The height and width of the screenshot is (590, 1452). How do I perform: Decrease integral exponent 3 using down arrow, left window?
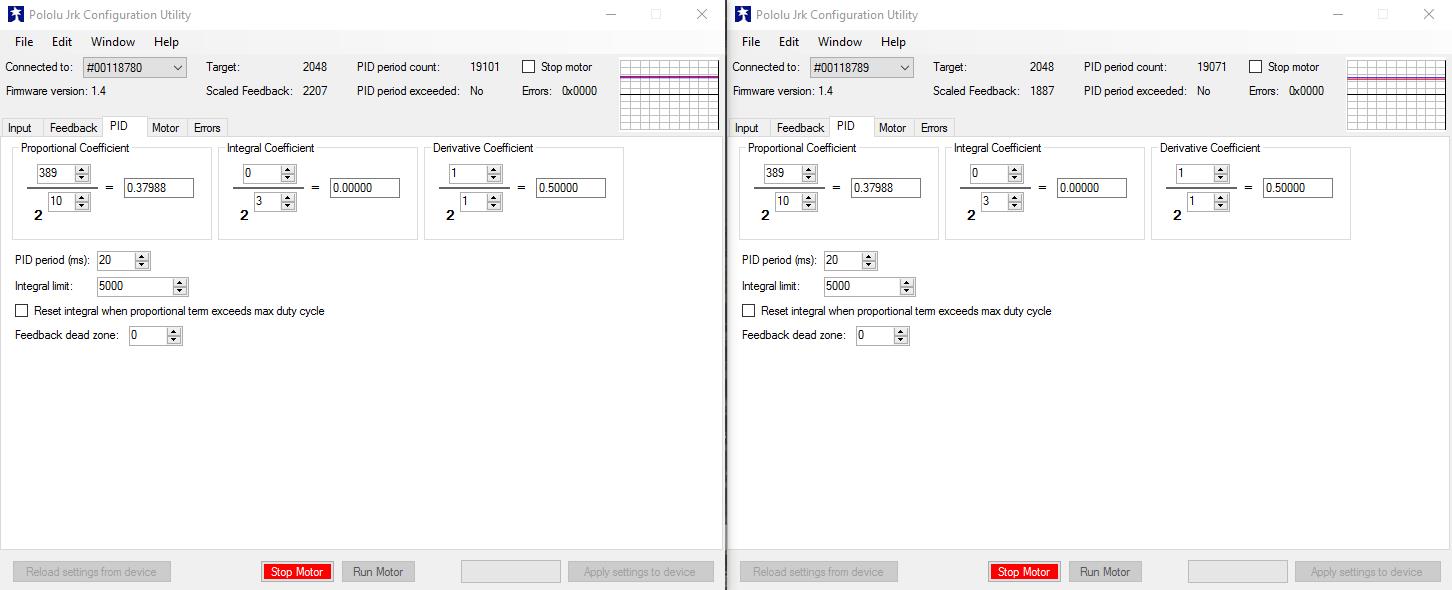288,206
